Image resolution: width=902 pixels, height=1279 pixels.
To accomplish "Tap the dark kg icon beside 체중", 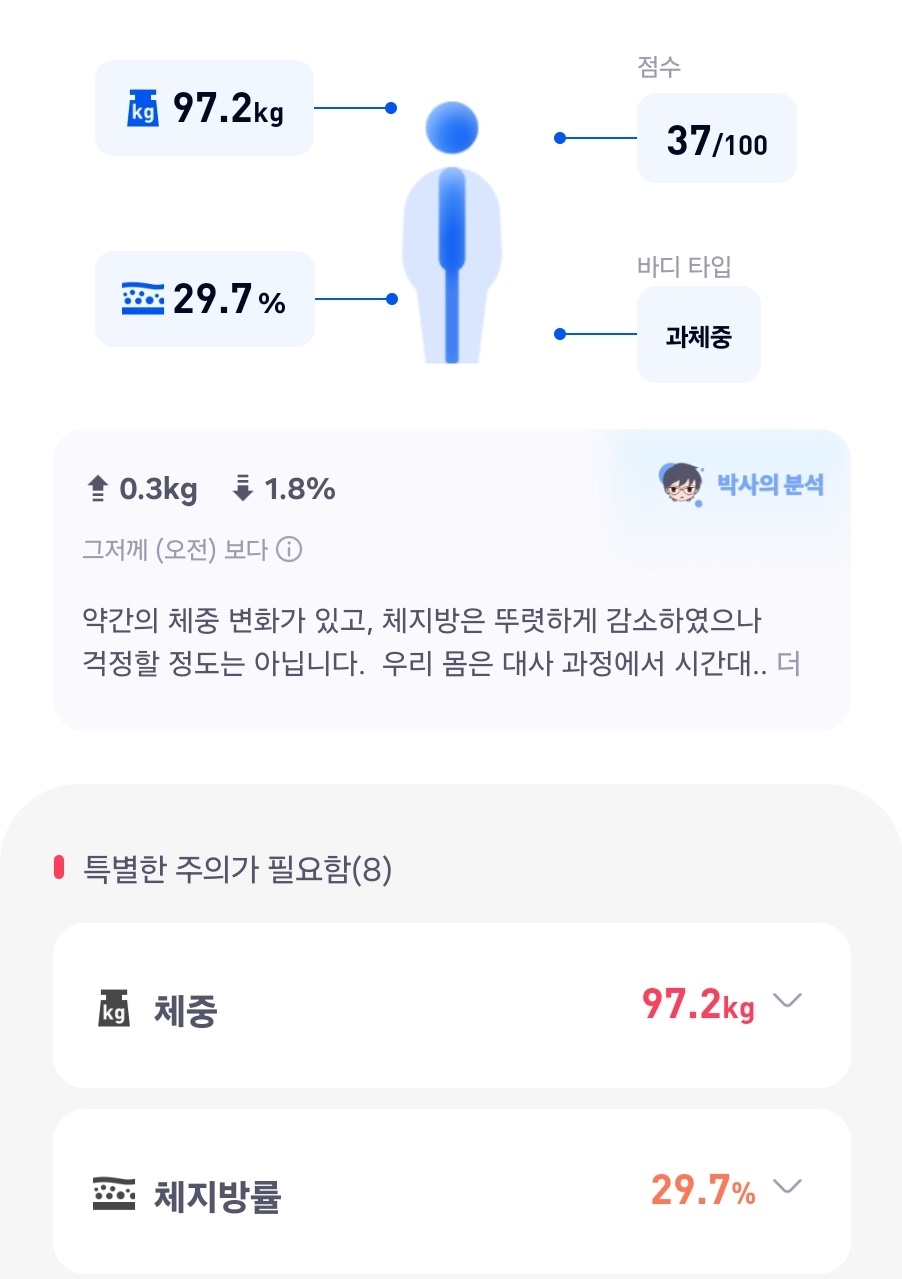I will pyautogui.click(x=114, y=1008).
